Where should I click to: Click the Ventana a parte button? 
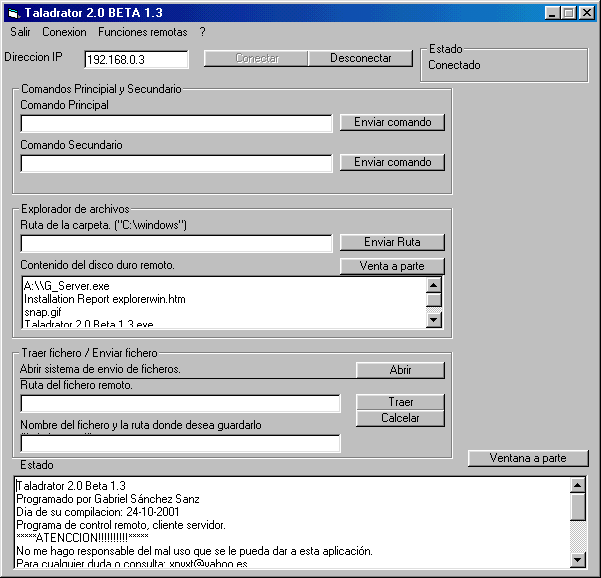(x=528, y=458)
